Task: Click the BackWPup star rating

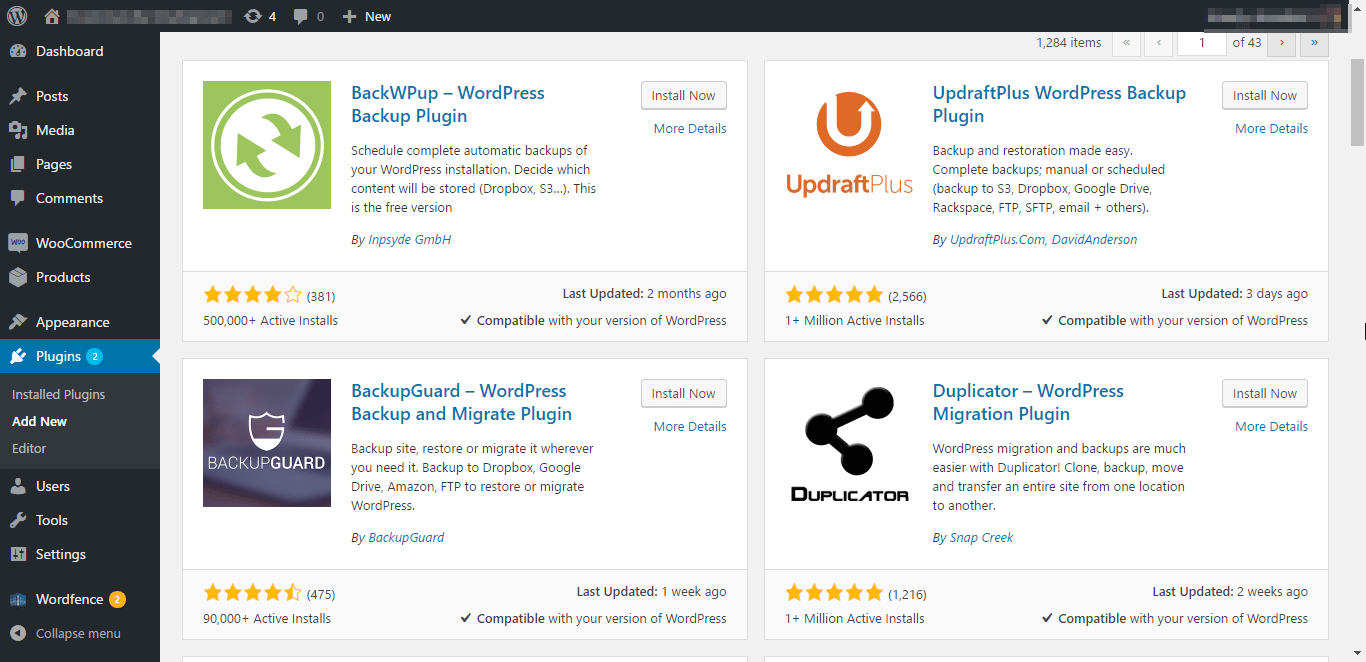Action: 252,295
